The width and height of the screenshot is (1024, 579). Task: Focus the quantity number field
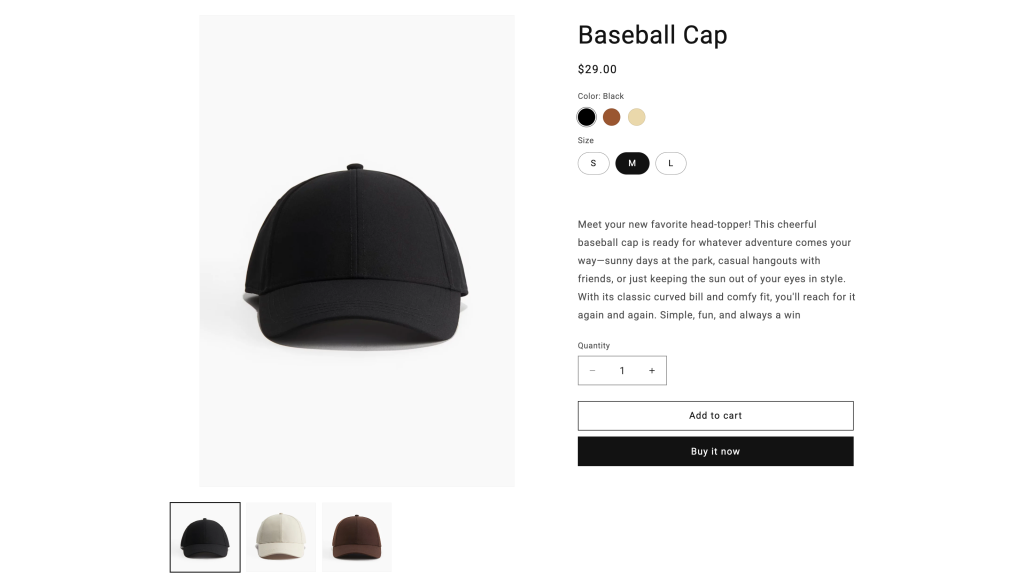pos(622,371)
